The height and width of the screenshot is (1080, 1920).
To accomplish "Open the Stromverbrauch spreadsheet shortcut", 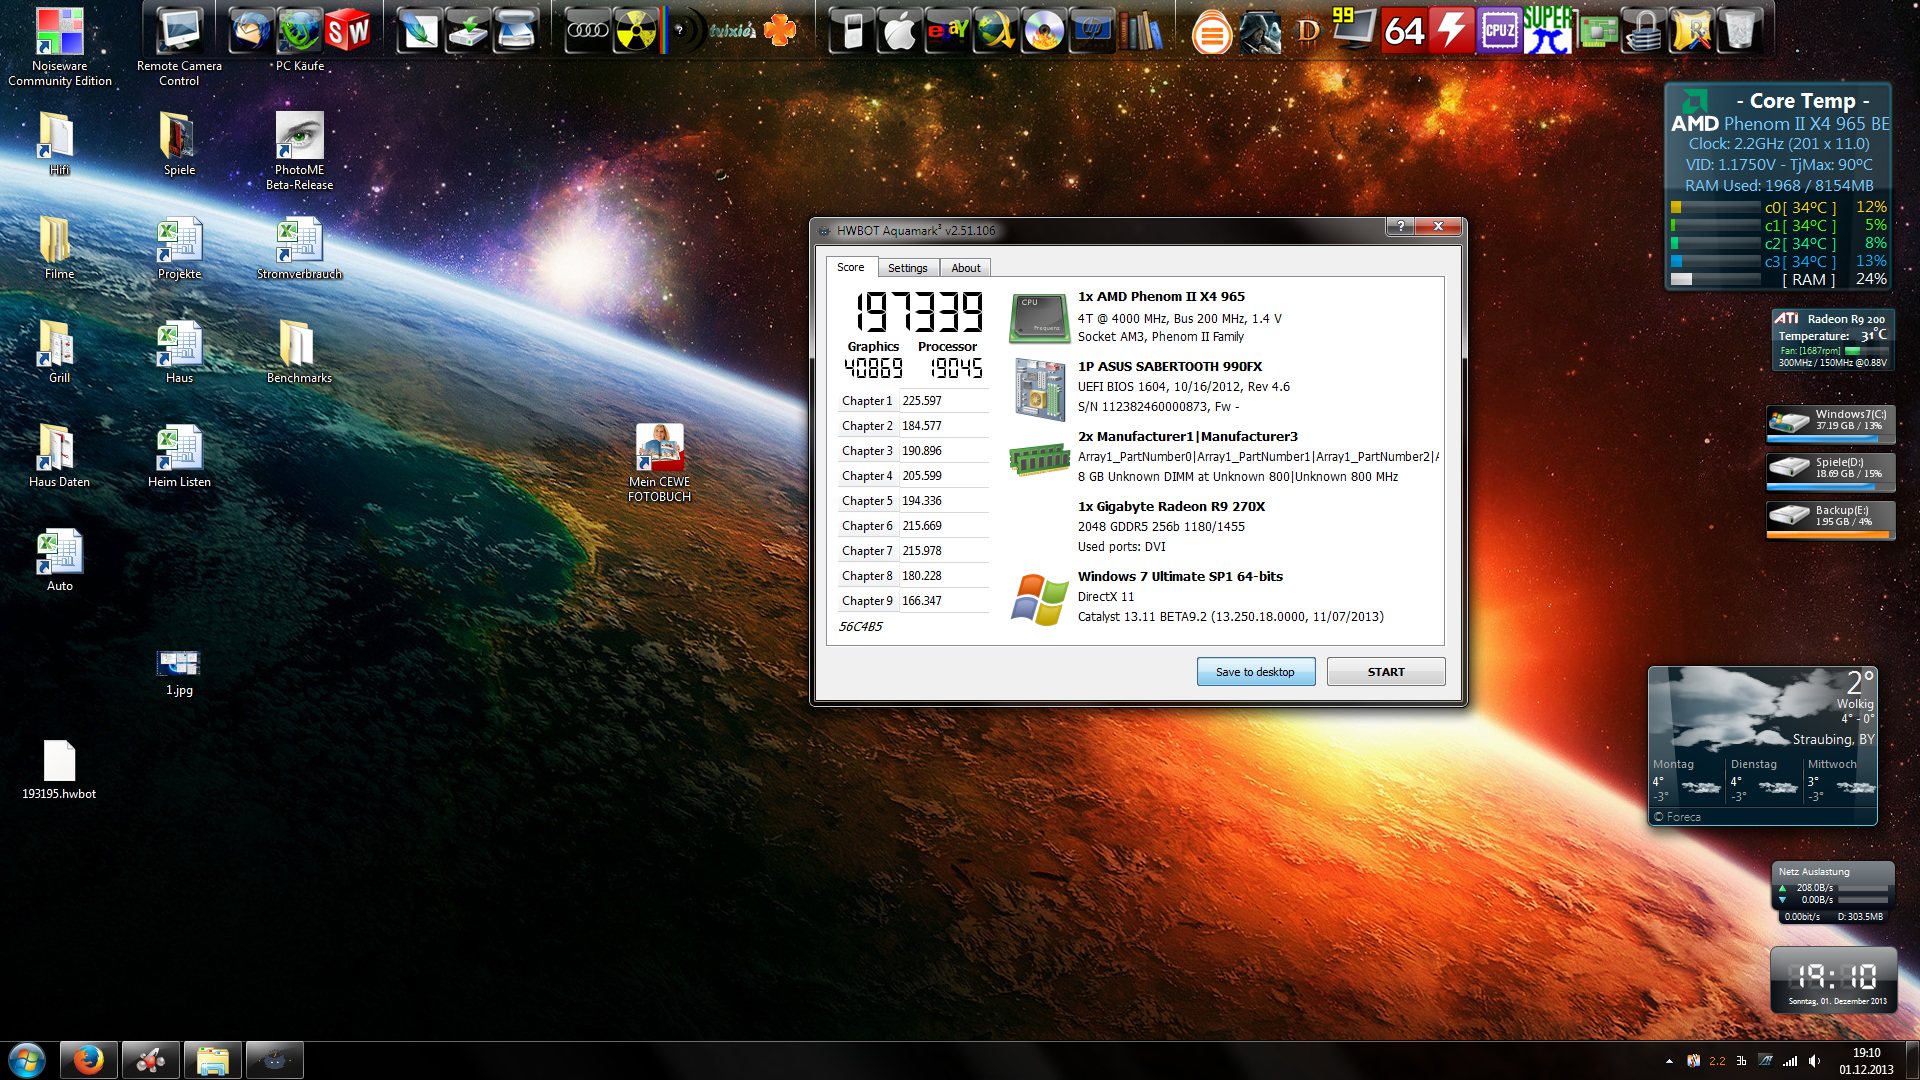I will point(299,248).
